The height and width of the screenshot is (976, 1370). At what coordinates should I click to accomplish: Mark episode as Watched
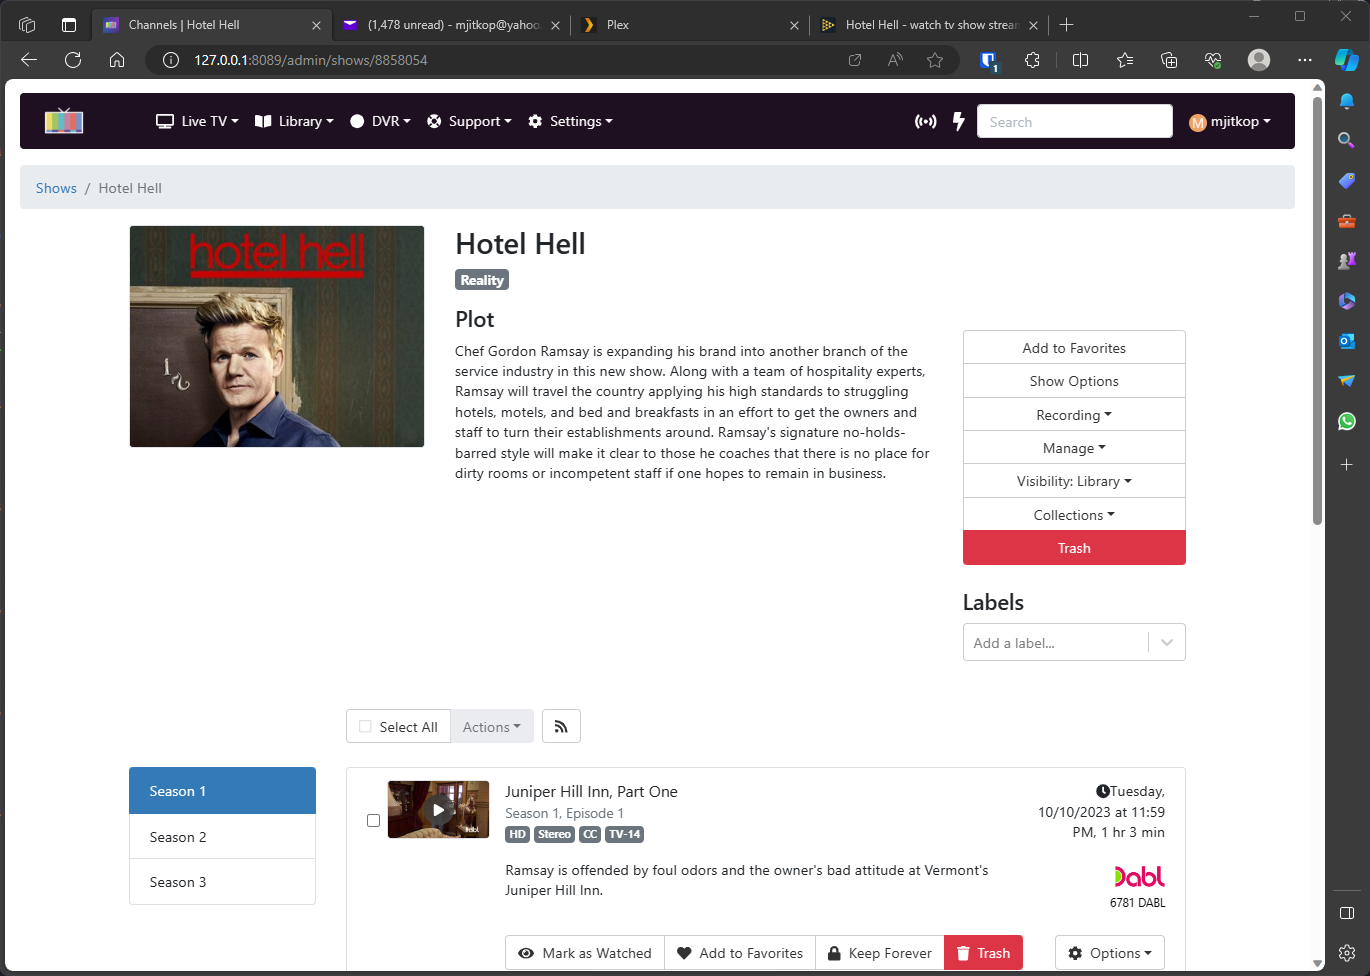point(585,953)
